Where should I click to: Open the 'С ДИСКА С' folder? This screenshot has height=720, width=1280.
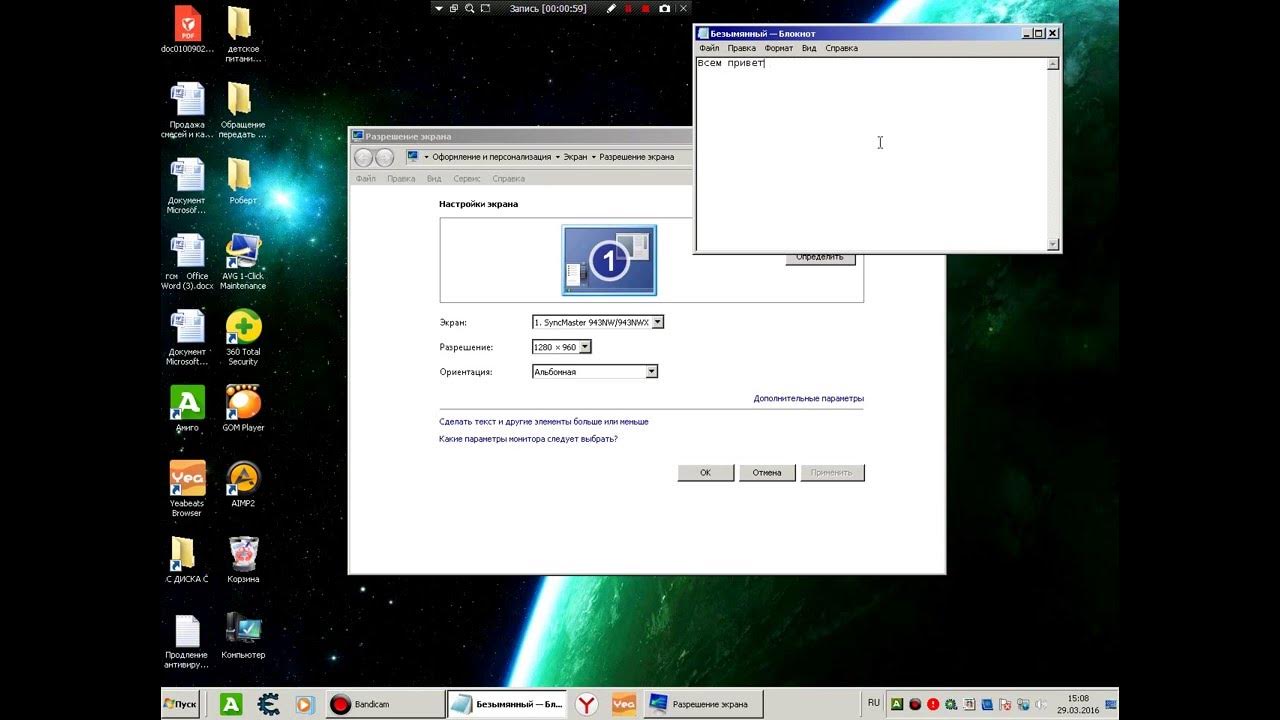[187, 560]
